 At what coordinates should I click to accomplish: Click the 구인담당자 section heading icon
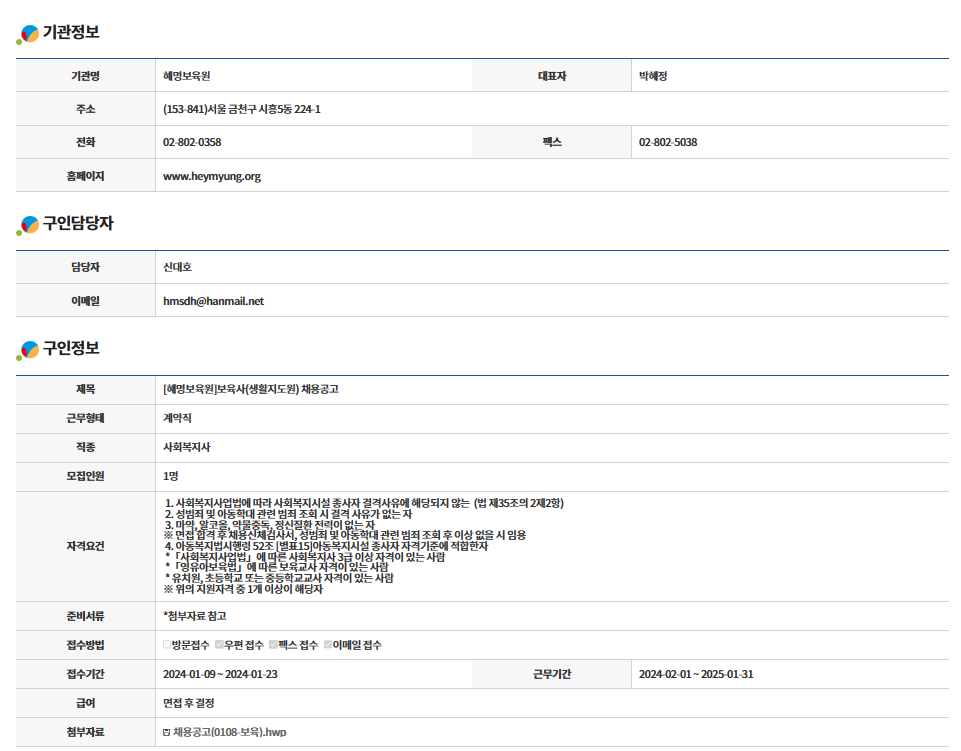[28, 226]
